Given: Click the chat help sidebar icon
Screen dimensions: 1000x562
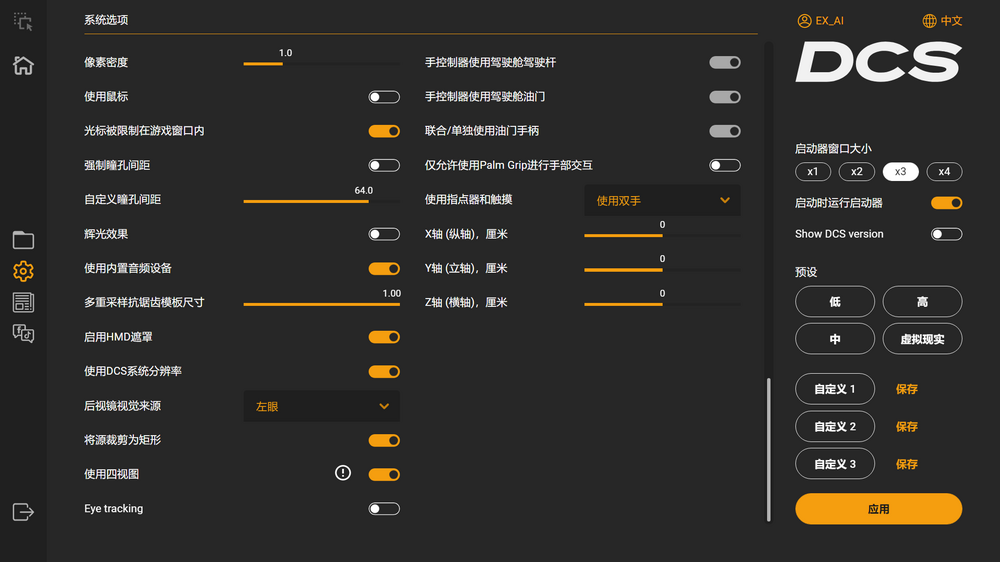Looking at the screenshot, I should pos(23,333).
